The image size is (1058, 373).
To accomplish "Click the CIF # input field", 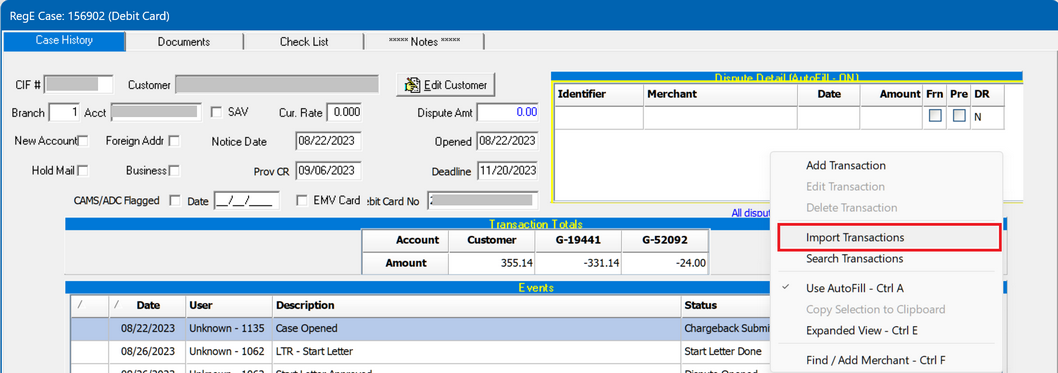I will 78,85.
